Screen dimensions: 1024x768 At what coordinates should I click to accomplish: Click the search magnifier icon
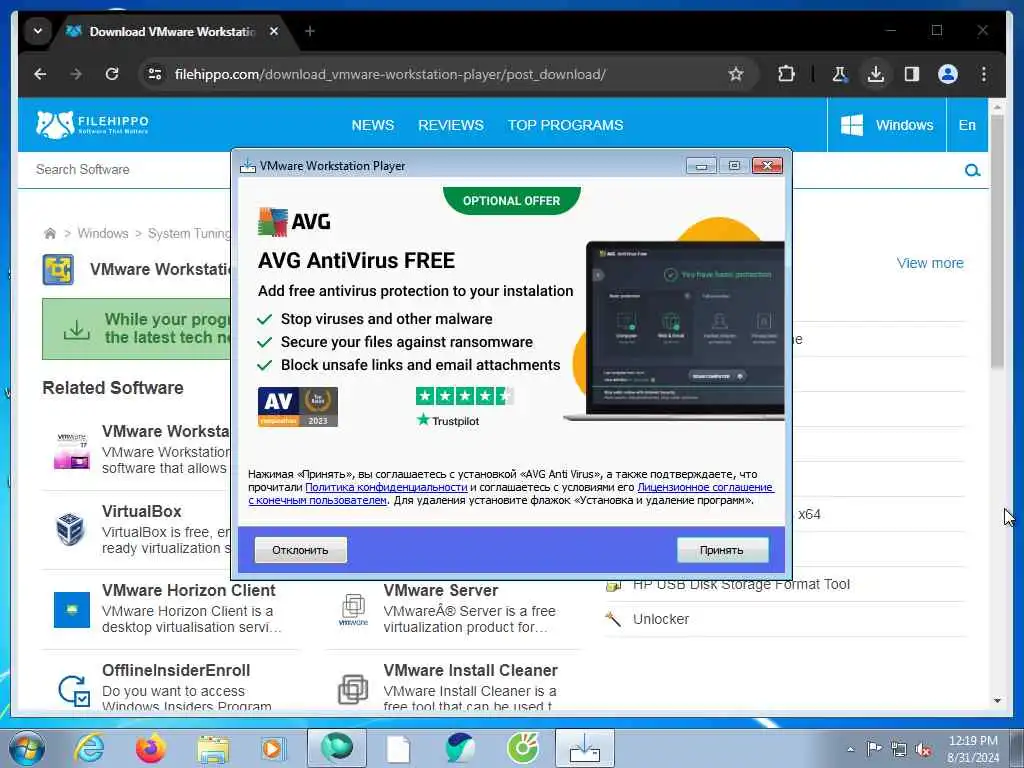(x=972, y=170)
